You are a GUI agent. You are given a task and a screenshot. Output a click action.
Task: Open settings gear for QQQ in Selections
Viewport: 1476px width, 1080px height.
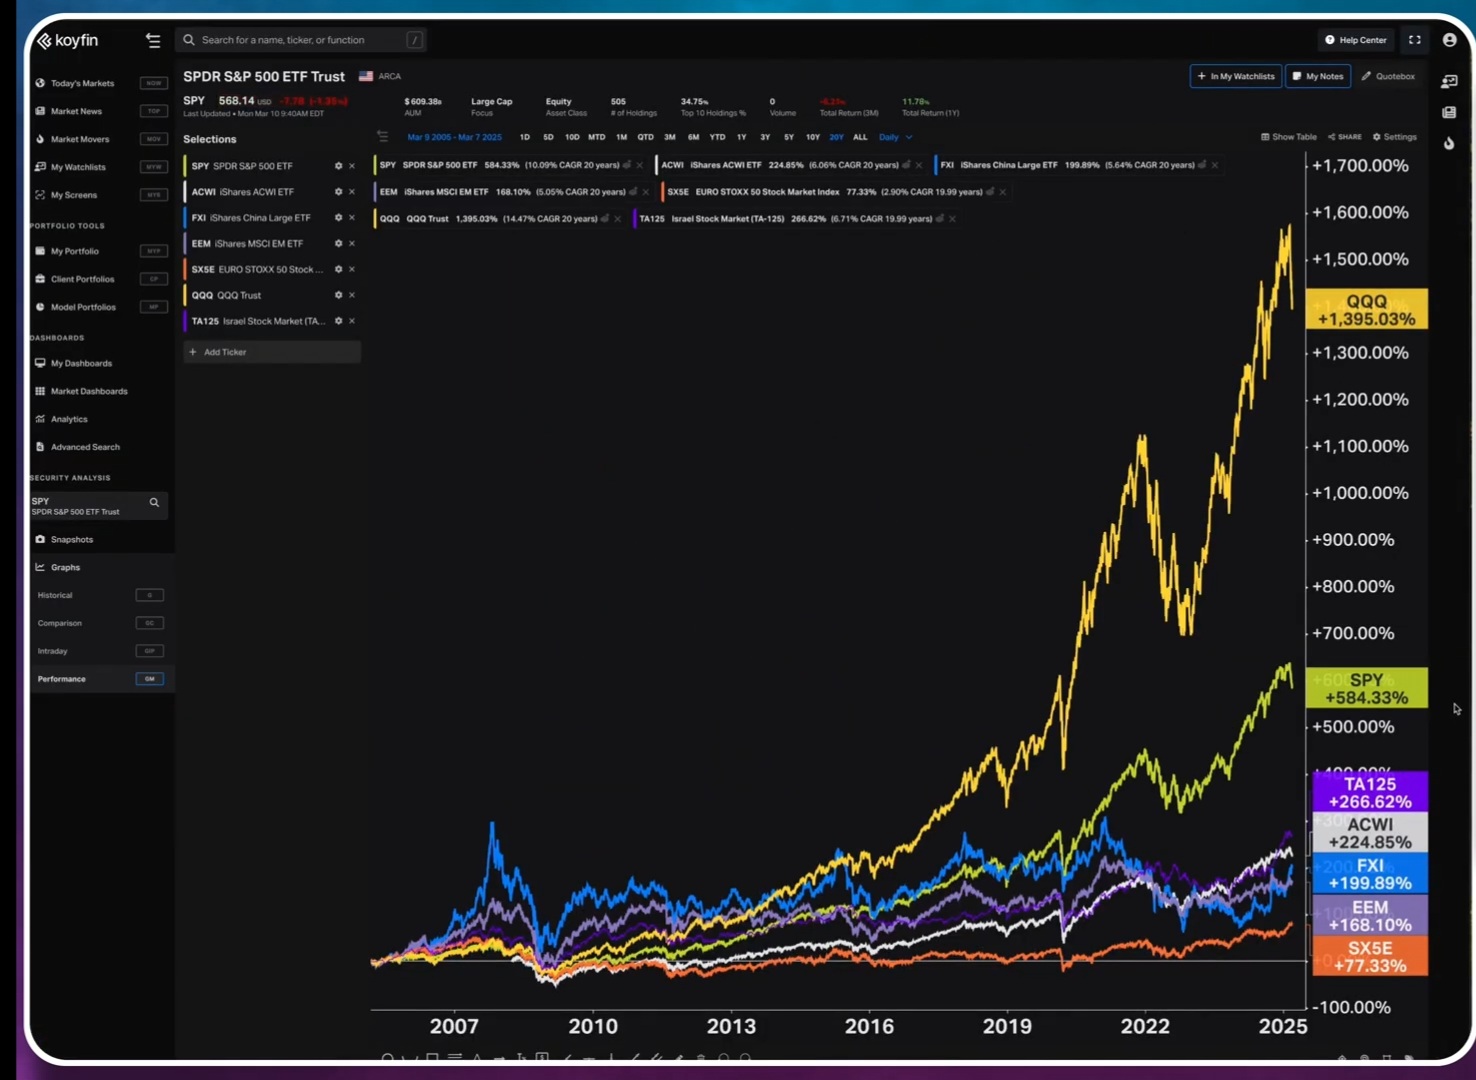tap(338, 296)
